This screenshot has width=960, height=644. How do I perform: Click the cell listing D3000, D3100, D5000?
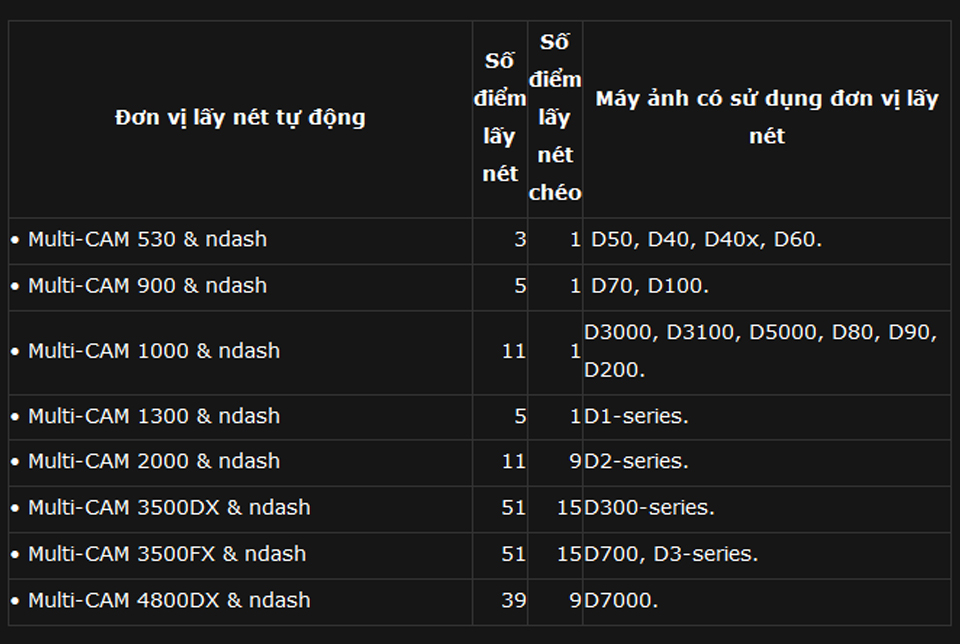coord(760,351)
